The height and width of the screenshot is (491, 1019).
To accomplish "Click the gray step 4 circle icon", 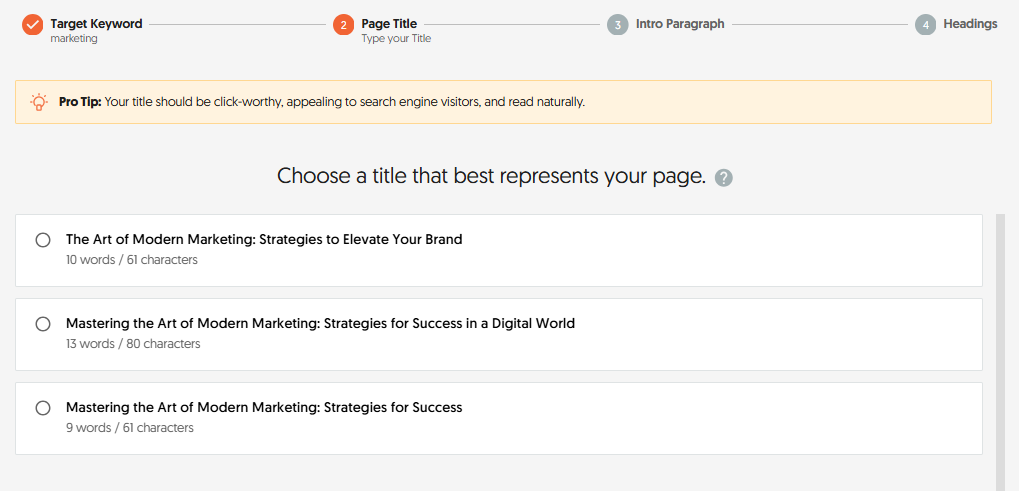I will 925,24.
